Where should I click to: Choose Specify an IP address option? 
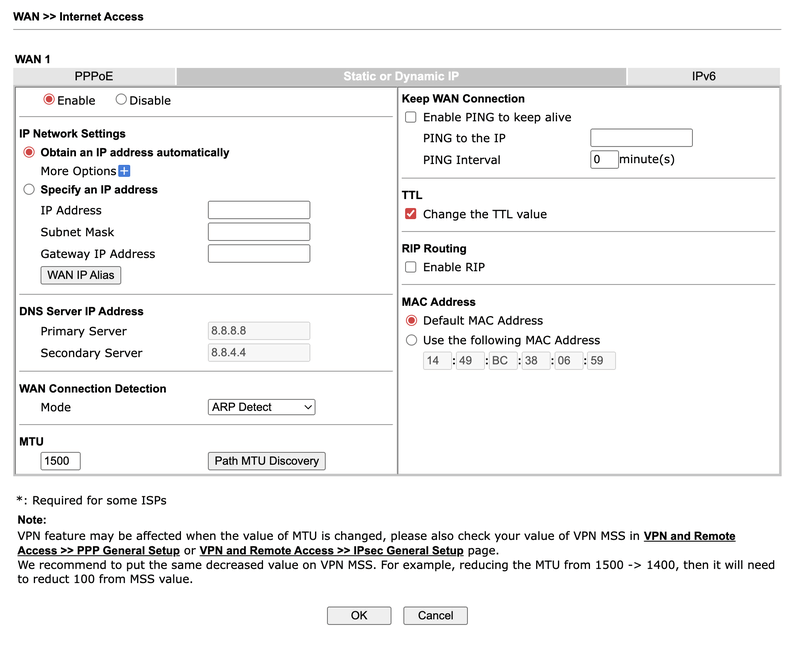pyautogui.click(x=29, y=189)
